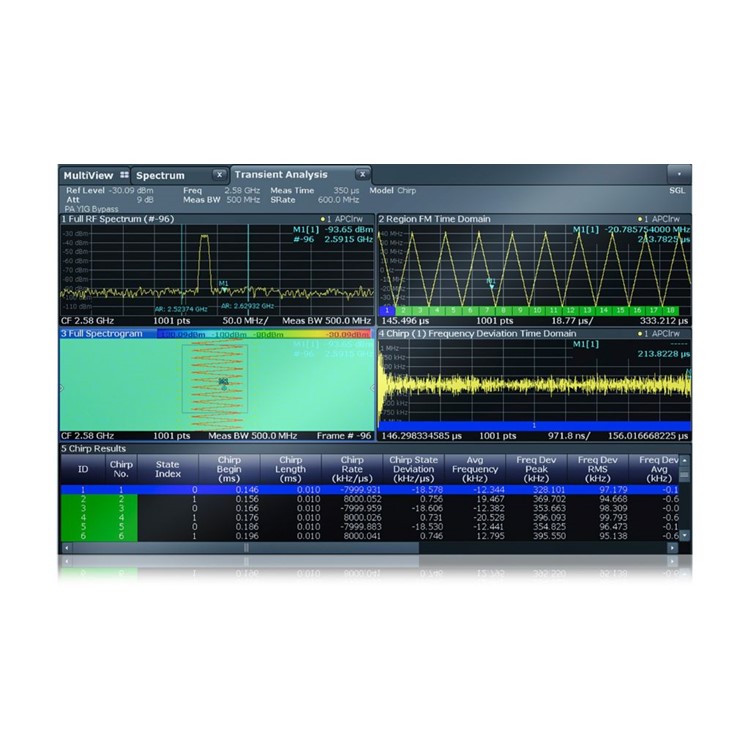Click the Ref Level value -30.09 dBm
The width and height of the screenshot is (750, 750).
(131, 190)
